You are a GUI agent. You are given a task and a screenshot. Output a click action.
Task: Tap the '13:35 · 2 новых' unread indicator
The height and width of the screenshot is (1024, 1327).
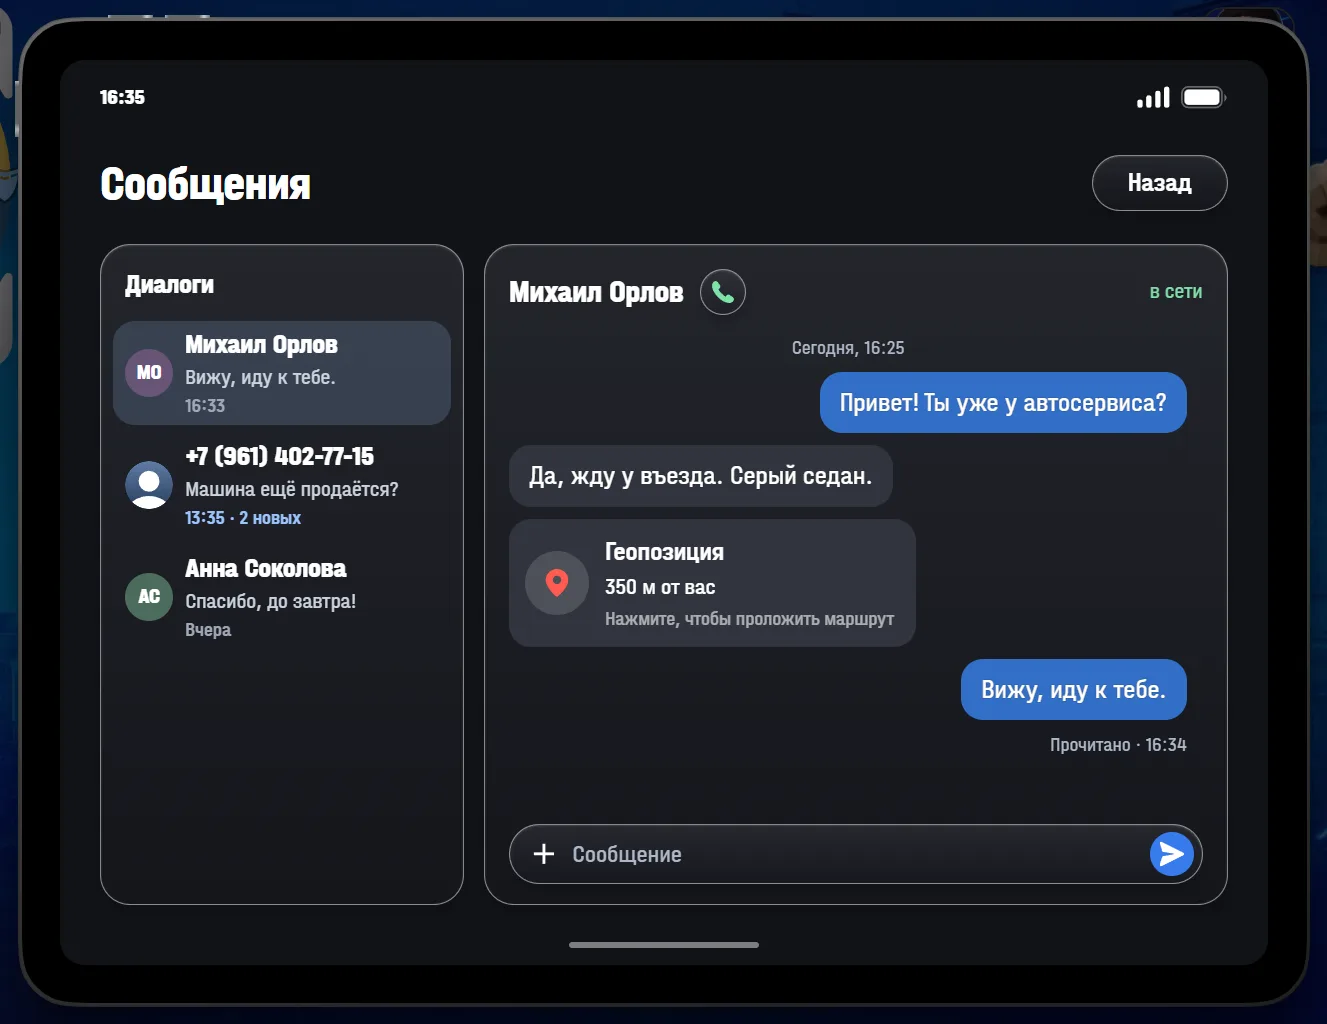coord(243,518)
